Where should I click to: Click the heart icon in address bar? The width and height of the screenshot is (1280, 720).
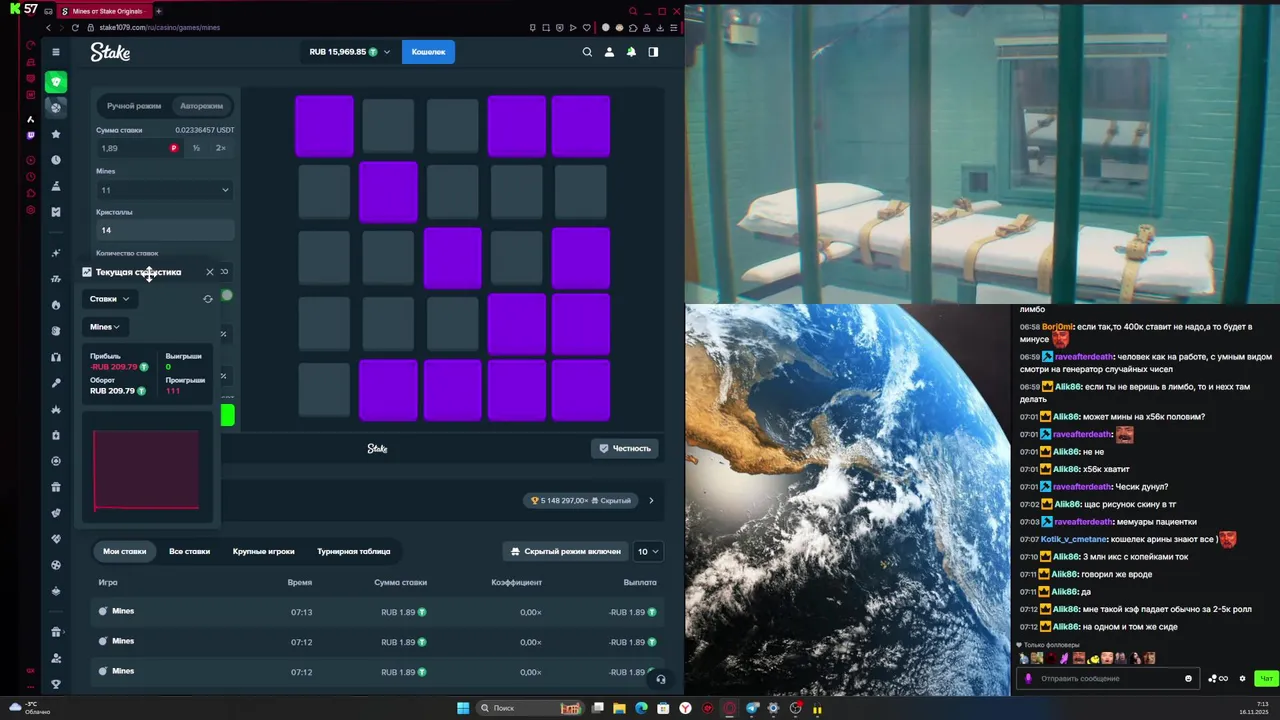[587, 27]
